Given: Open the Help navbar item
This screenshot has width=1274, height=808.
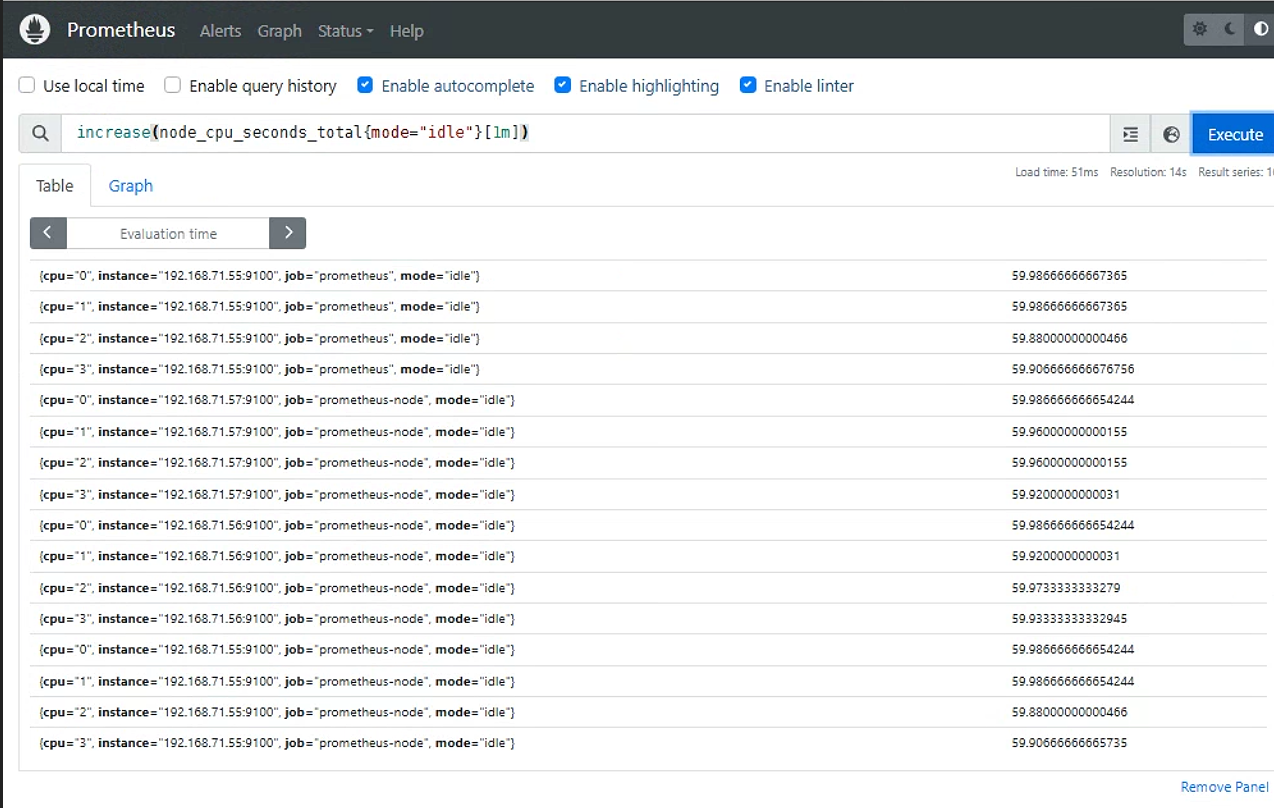Looking at the screenshot, I should click(x=406, y=31).
